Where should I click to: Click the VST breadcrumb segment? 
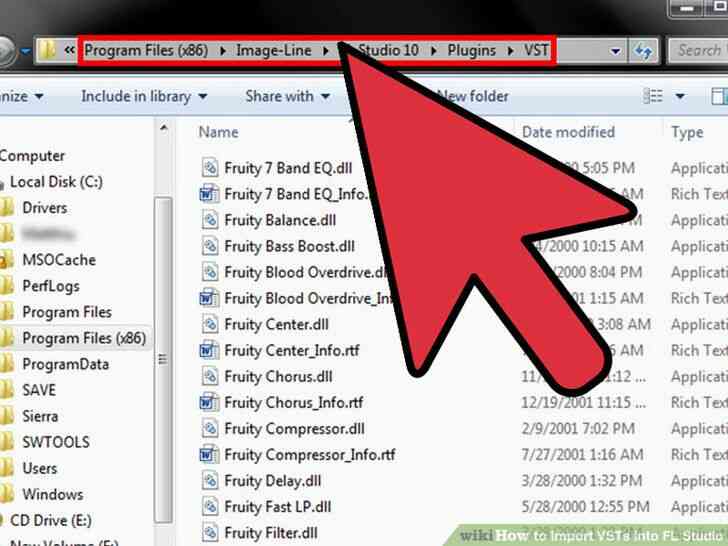pyautogui.click(x=536, y=50)
